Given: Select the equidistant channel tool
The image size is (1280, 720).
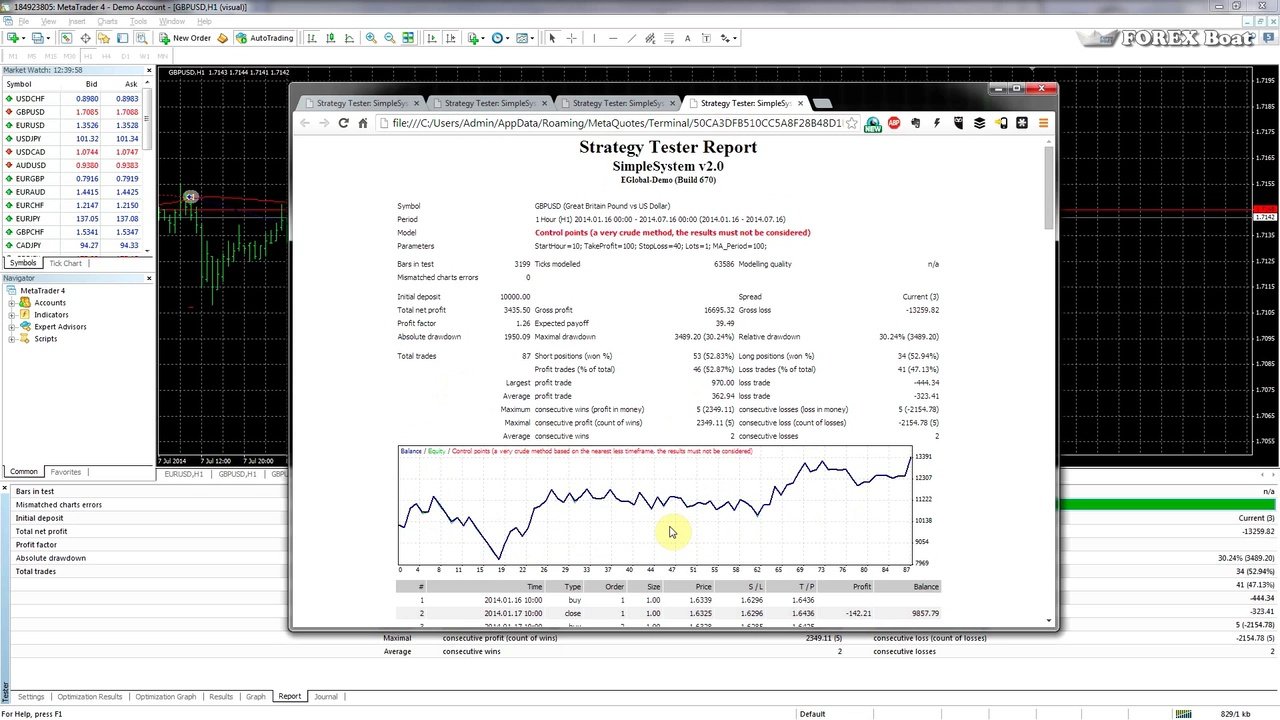Looking at the screenshot, I should pos(650,38).
